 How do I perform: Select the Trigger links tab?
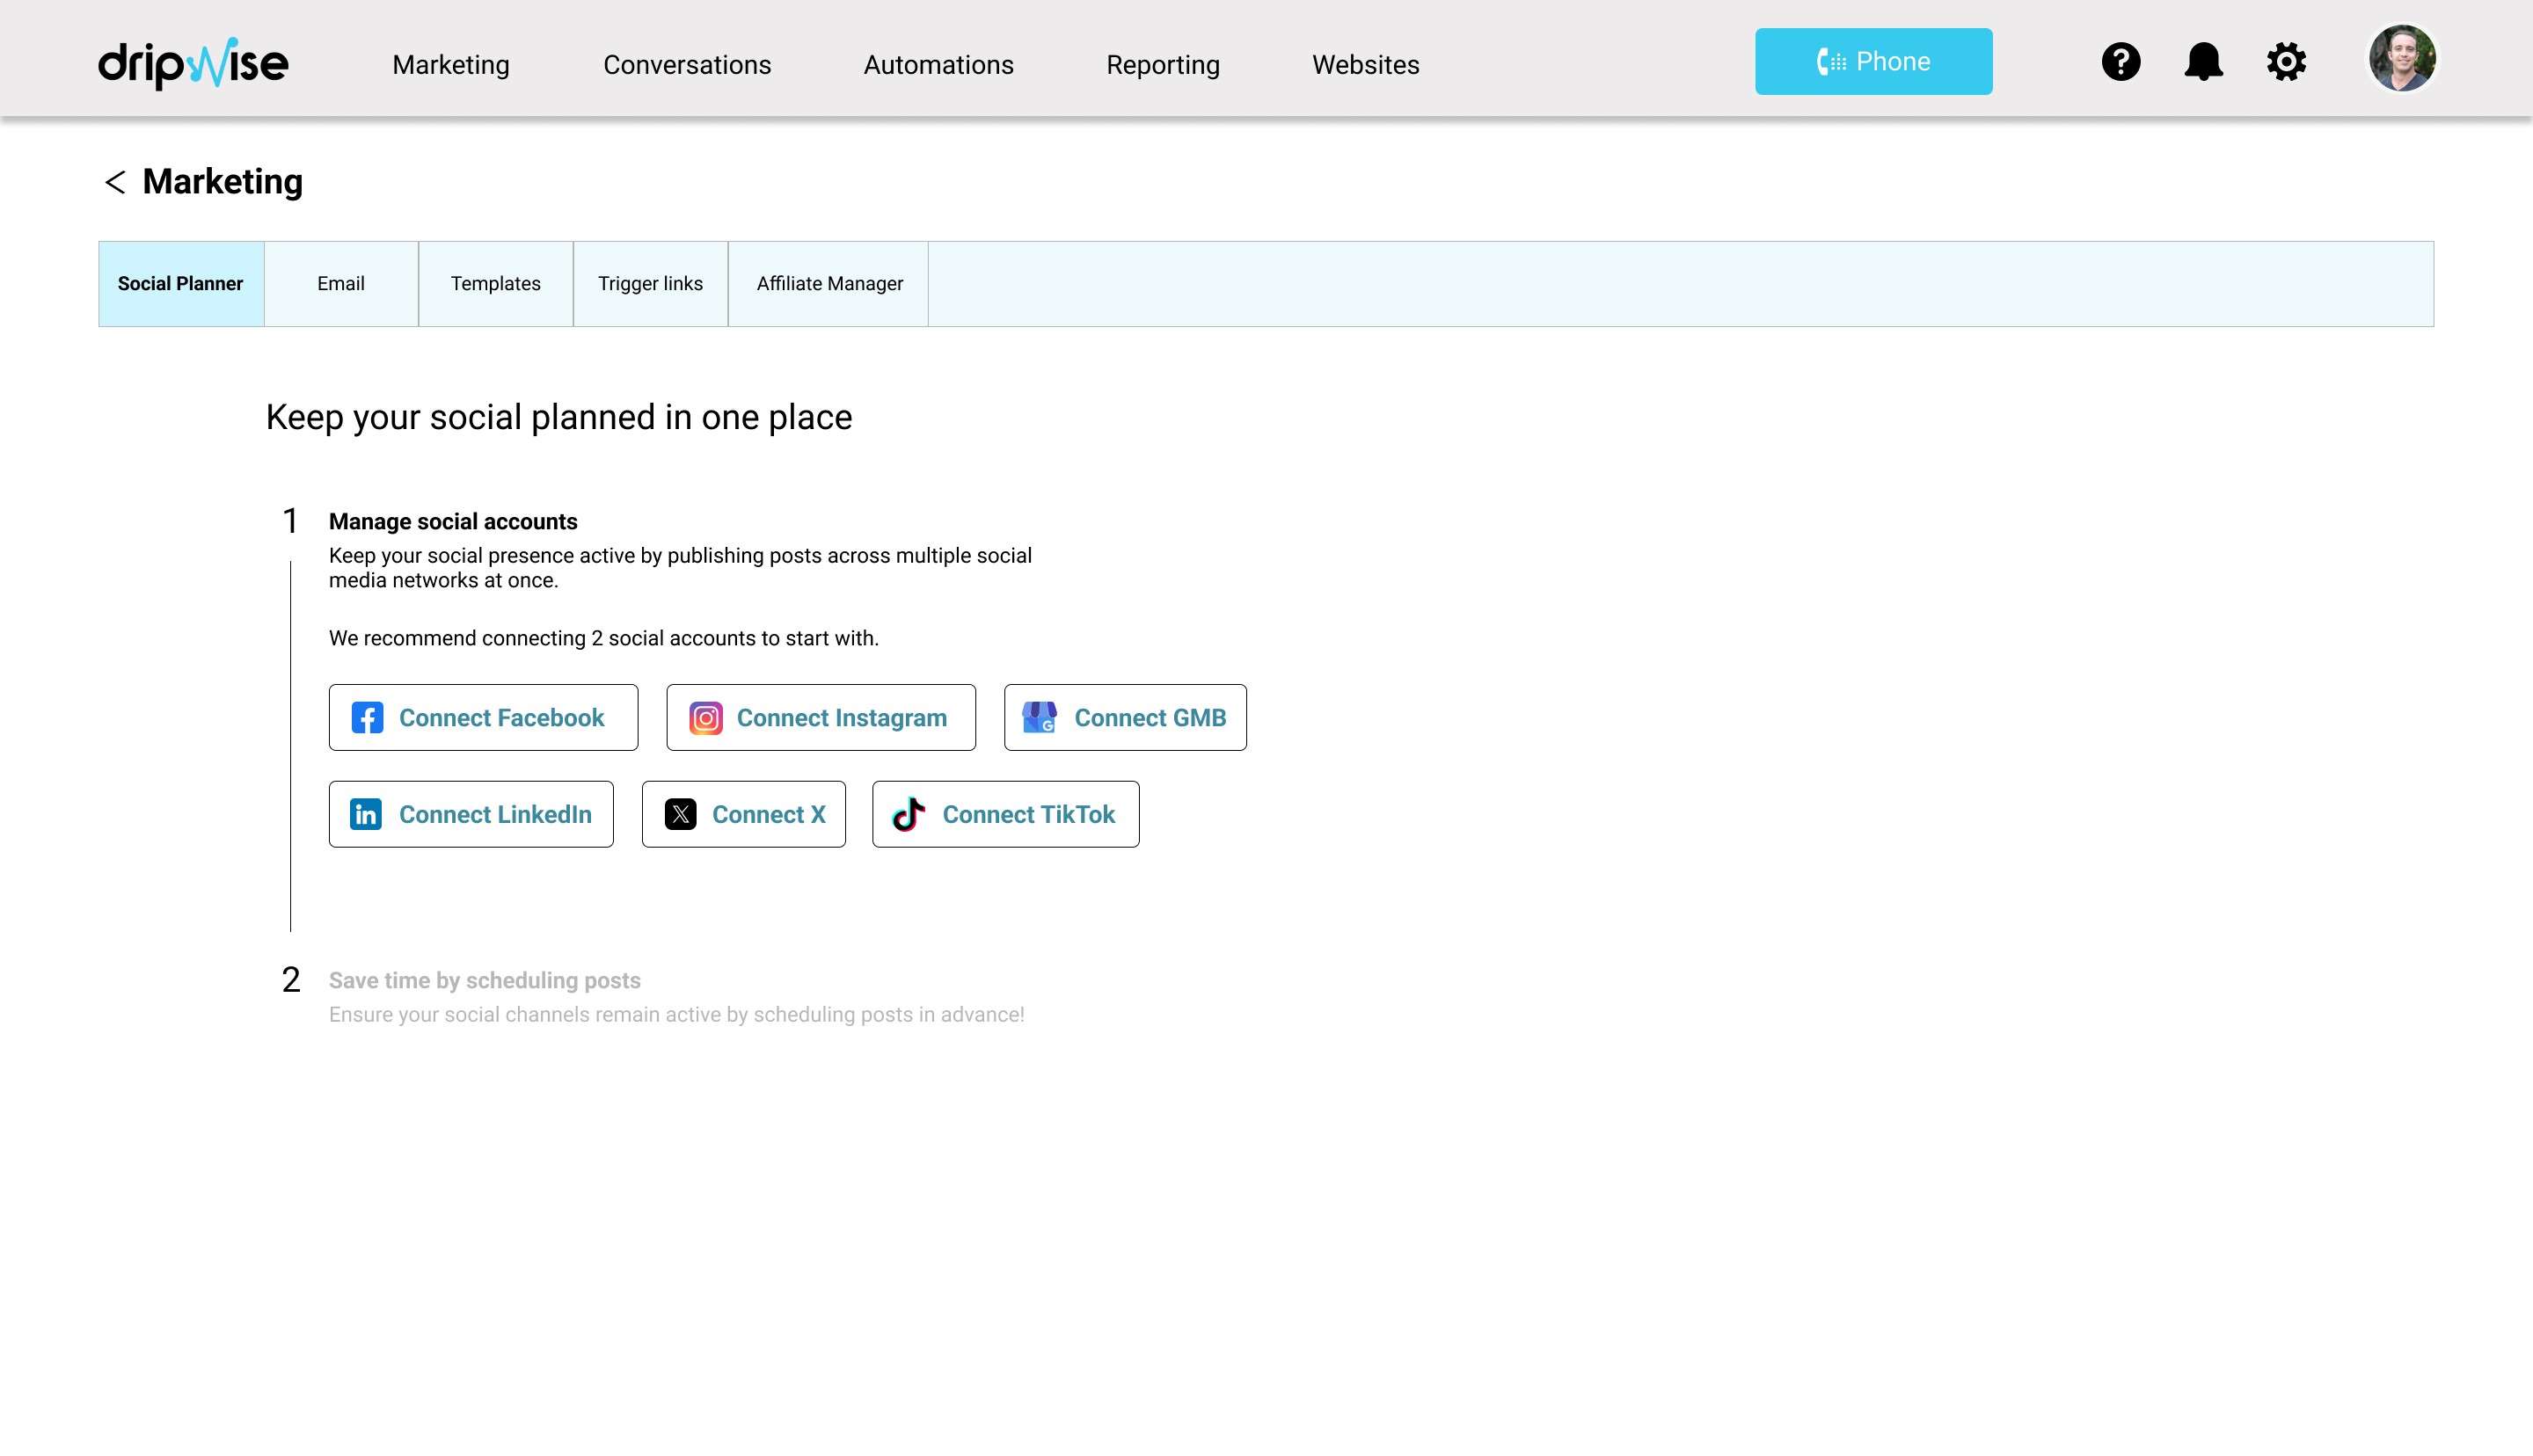650,284
